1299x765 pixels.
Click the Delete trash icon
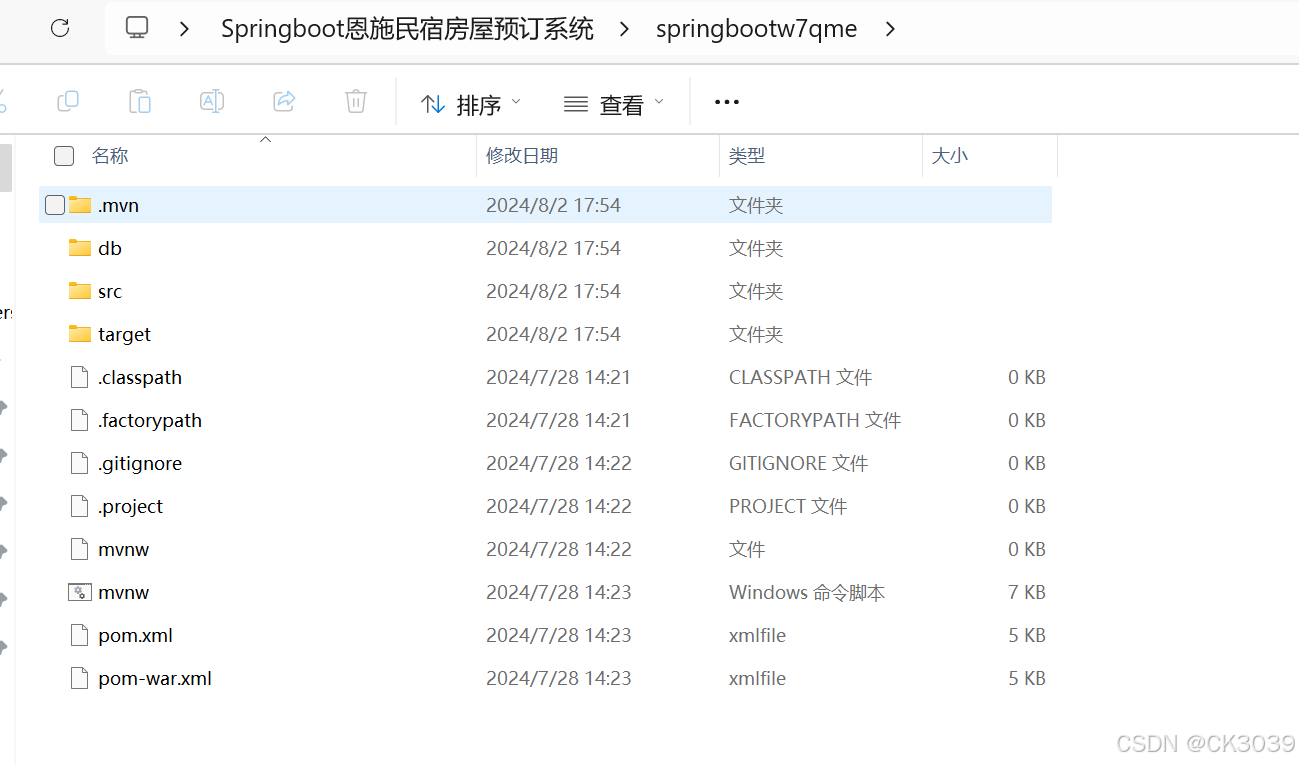pyautogui.click(x=356, y=101)
